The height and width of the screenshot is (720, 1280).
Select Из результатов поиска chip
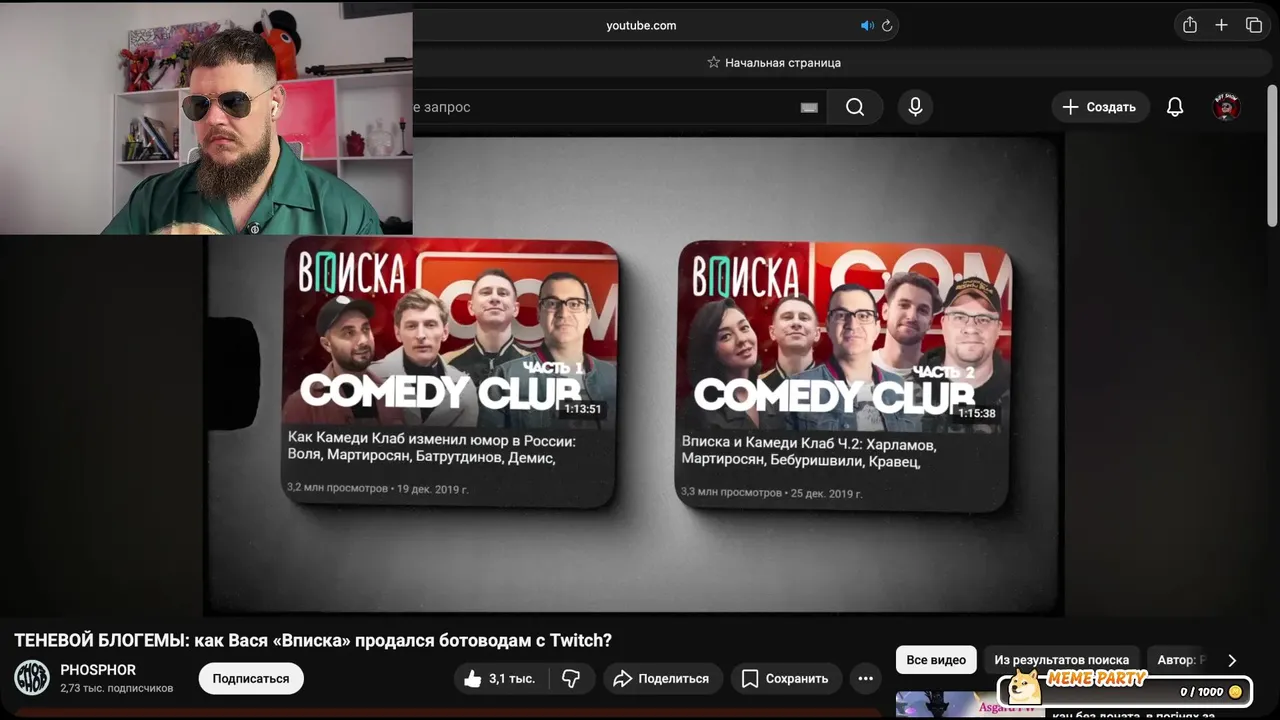[x=1062, y=660]
